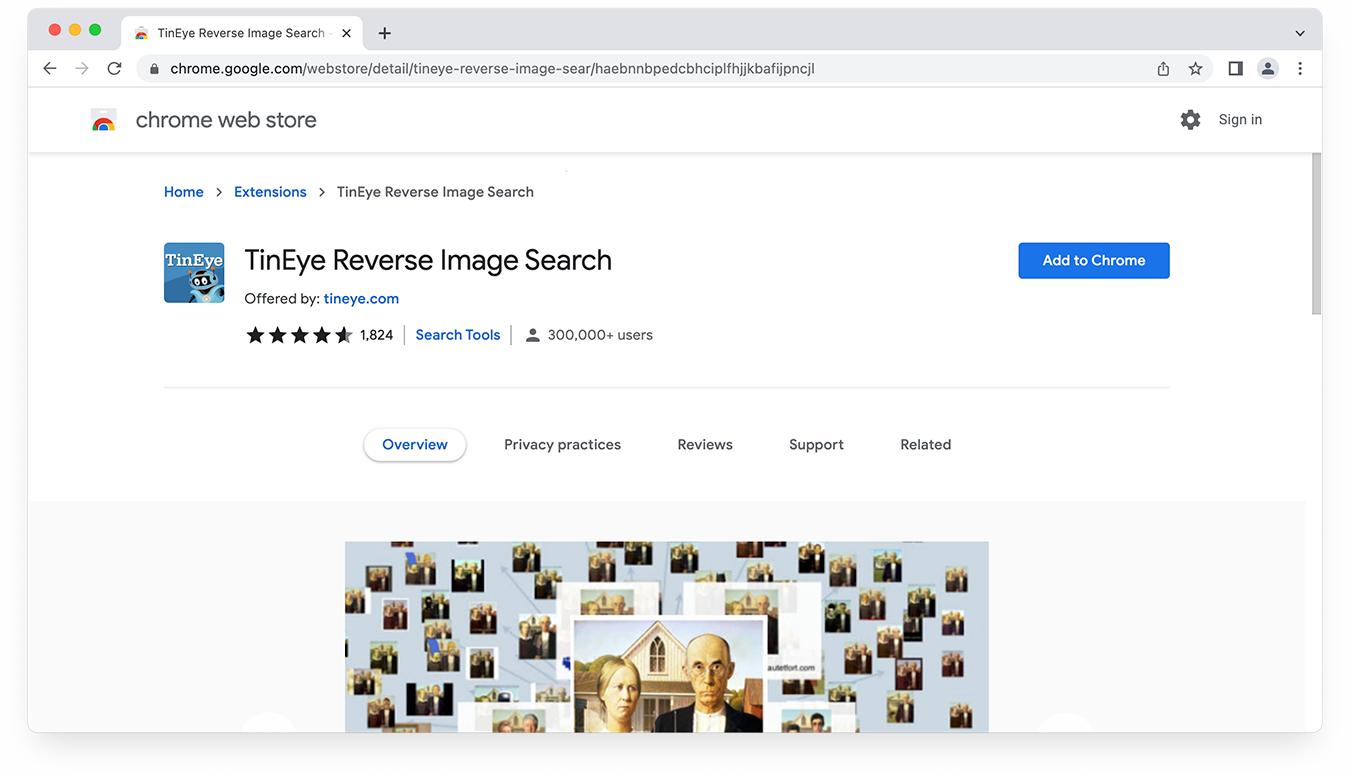Image resolution: width=1350 pixels, height=777 pixels.
Task: Click the Chrome Web Store rainbow logo
Action: 104,120
